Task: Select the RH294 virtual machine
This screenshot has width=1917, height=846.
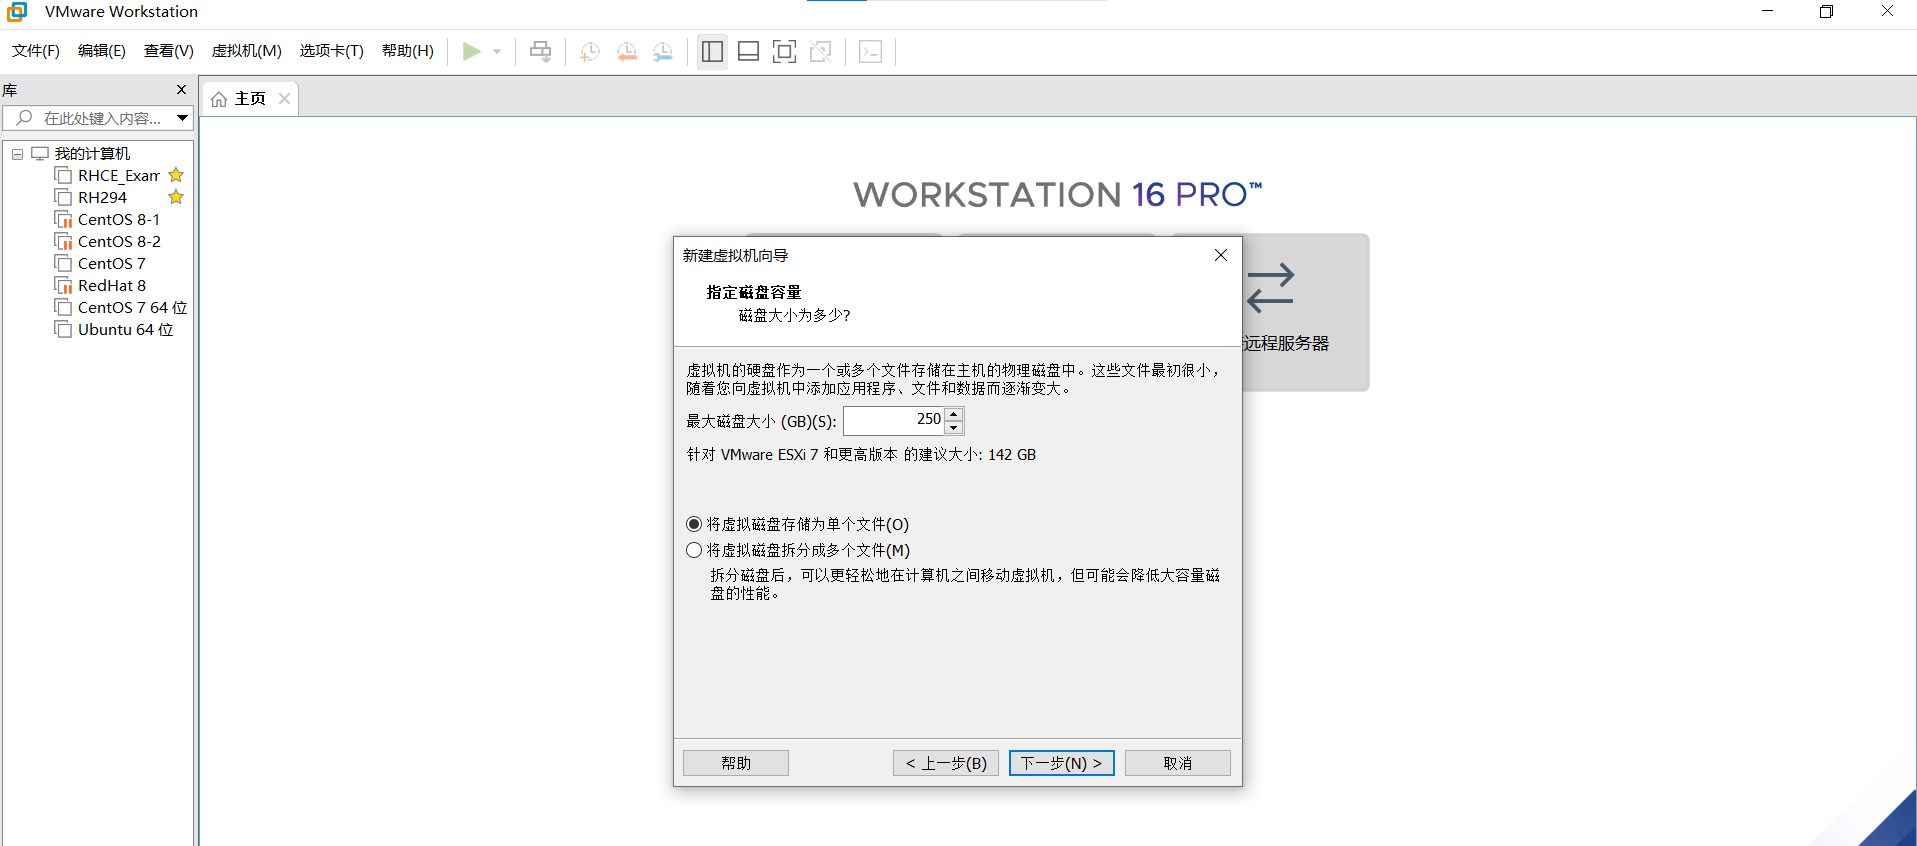Action: [x=102, y=197]
